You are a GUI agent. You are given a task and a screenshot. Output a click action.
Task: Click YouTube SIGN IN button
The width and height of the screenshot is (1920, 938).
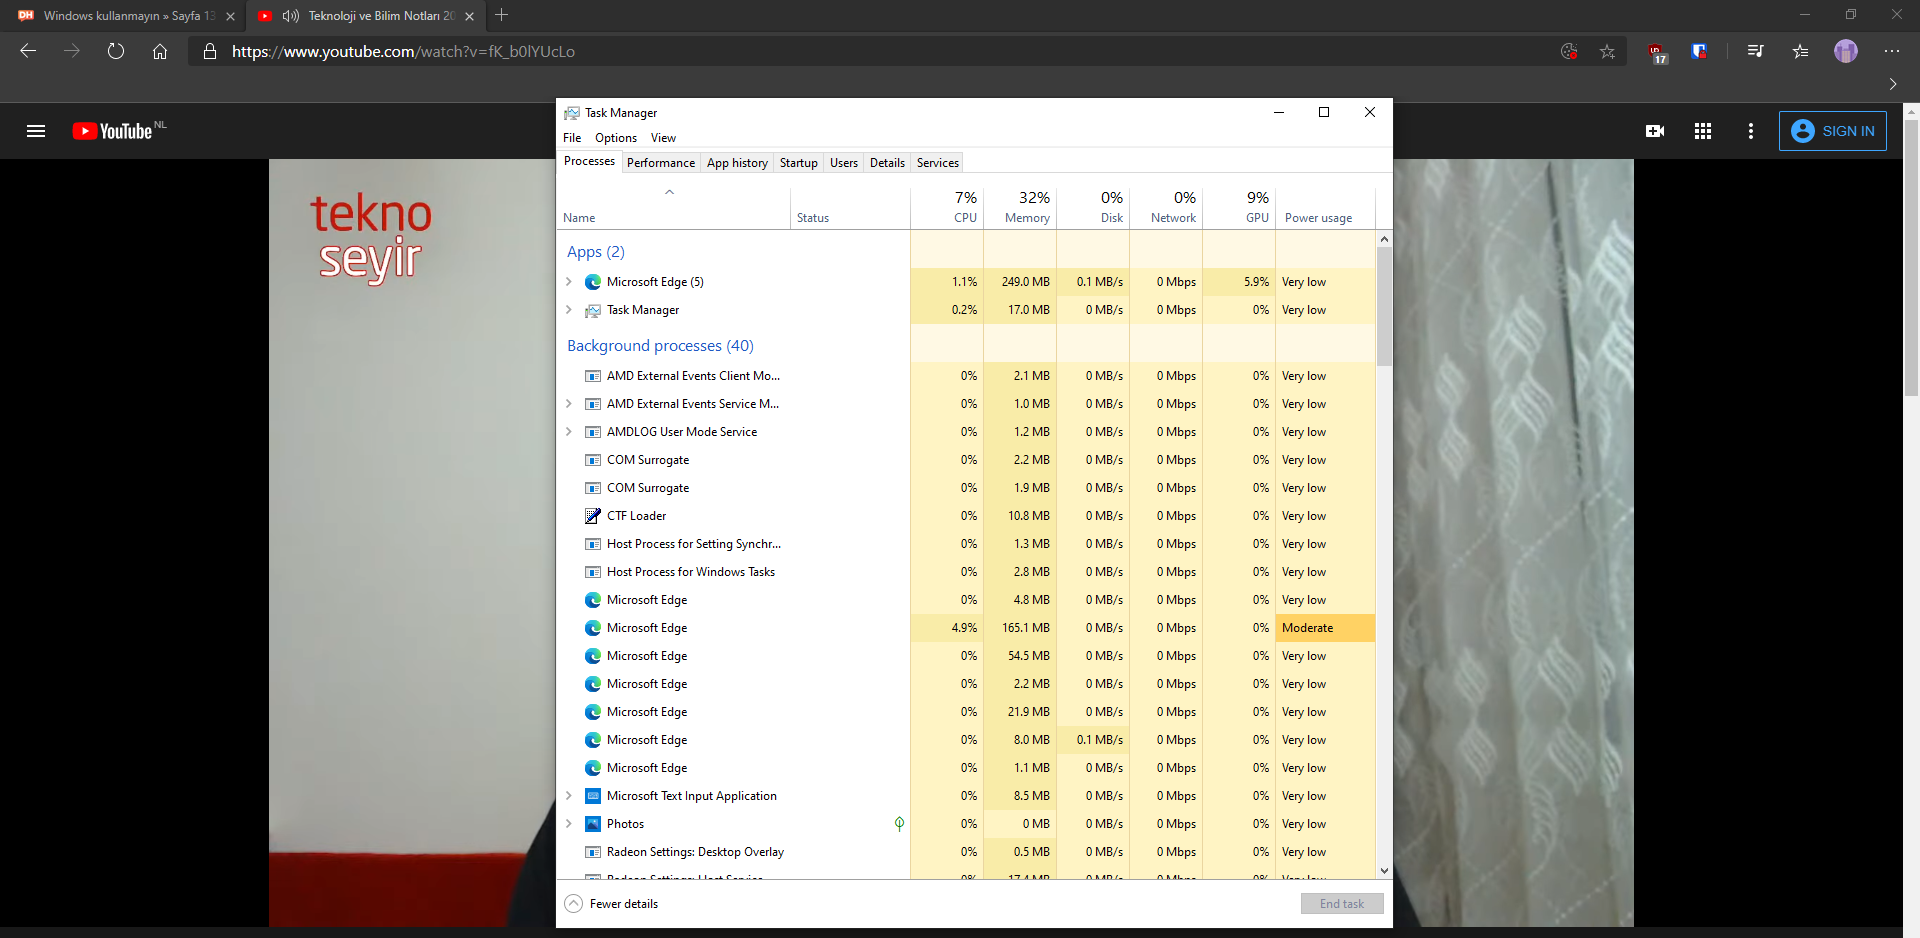[1833, 131]
